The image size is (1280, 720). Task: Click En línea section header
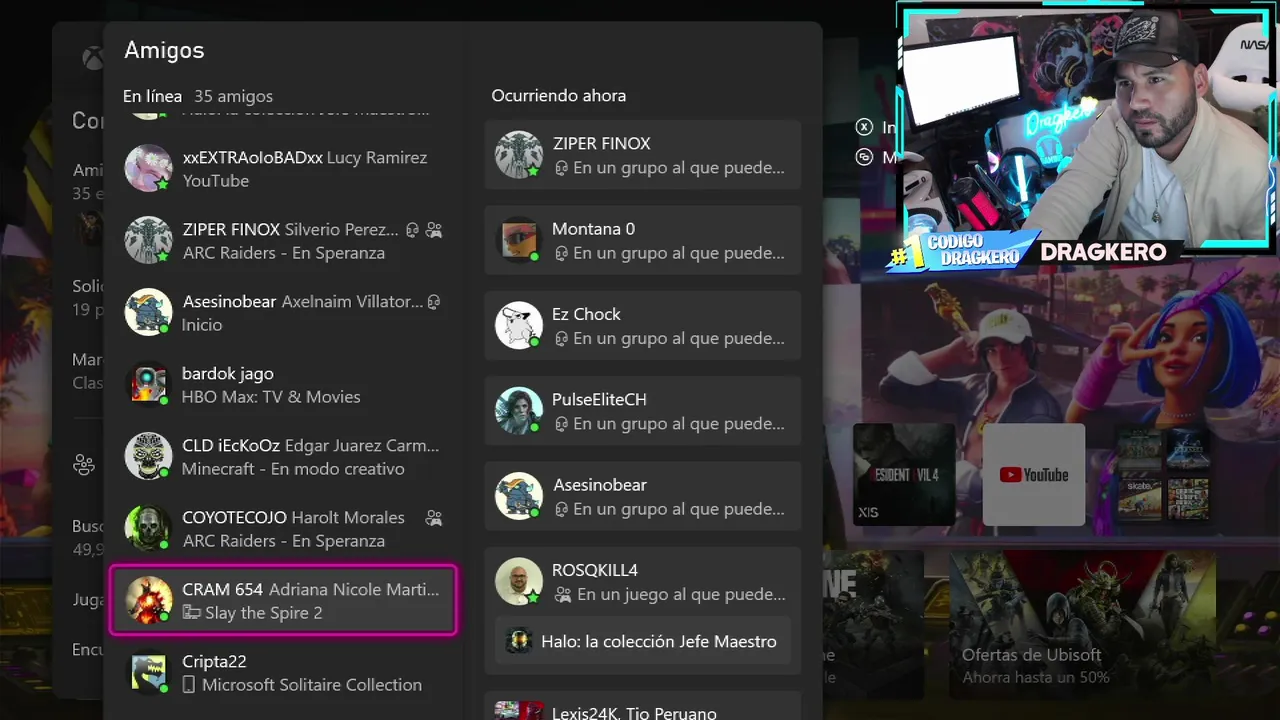[152, 96]
